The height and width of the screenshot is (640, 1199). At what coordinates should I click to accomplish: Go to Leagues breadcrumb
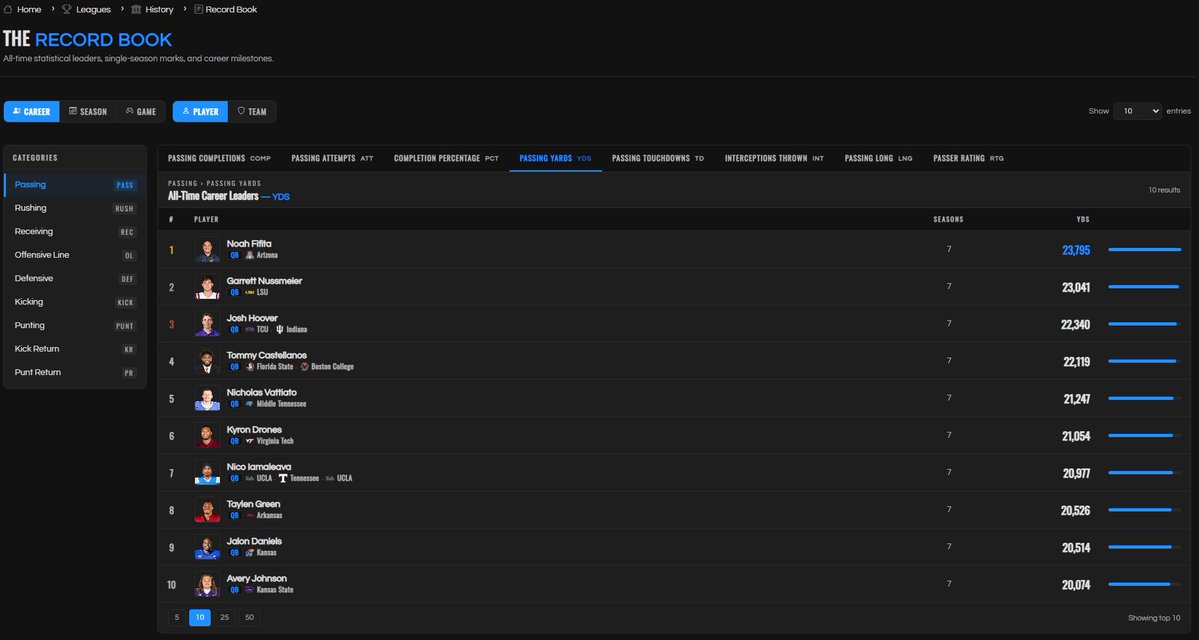click(x=86, y=9)
